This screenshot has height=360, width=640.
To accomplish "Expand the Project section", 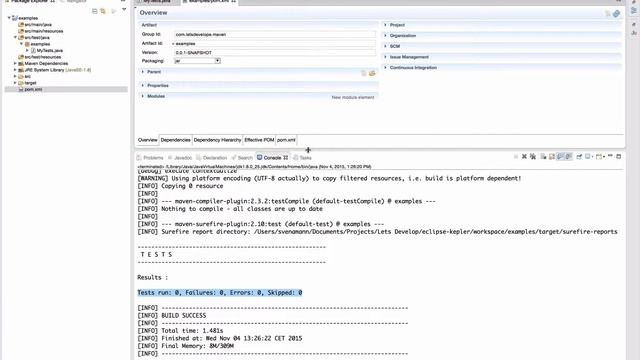I will 385,25.
